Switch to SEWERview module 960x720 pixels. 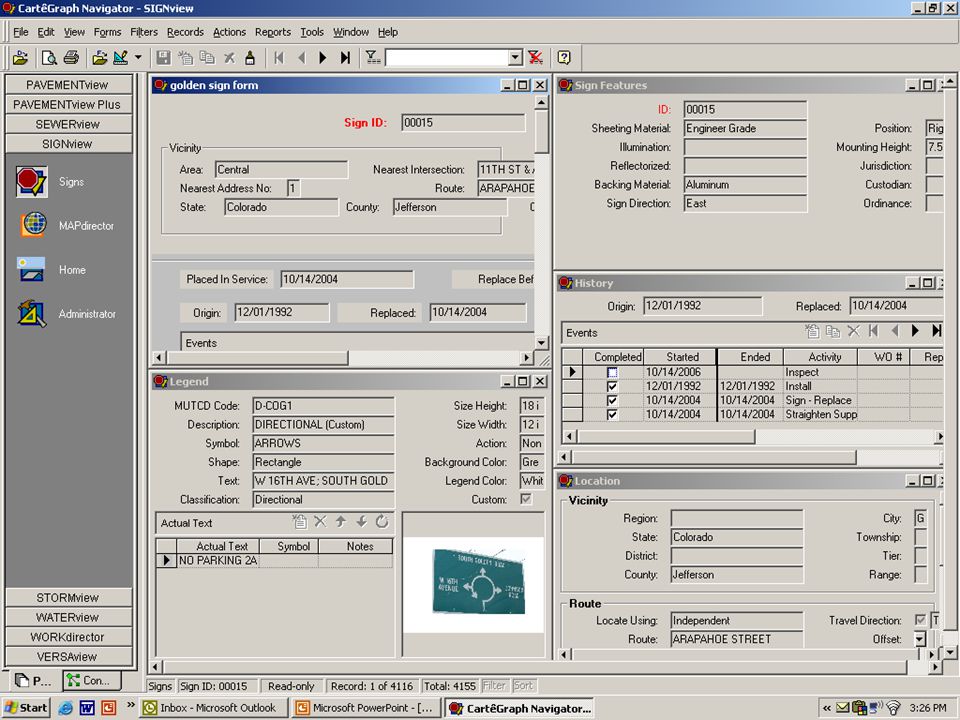click(x=68, y=124)
